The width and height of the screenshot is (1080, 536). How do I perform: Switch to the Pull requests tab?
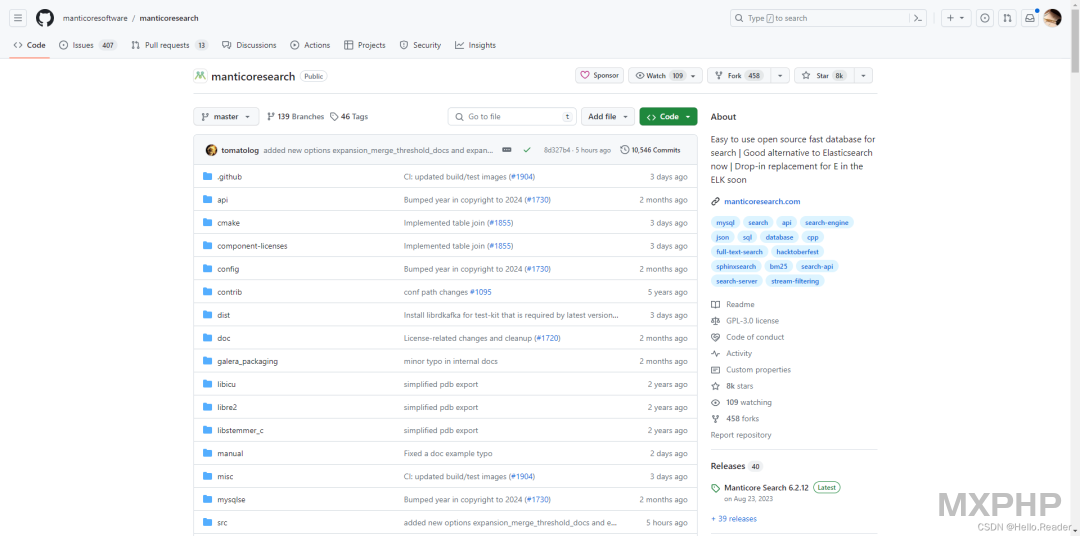170,45
